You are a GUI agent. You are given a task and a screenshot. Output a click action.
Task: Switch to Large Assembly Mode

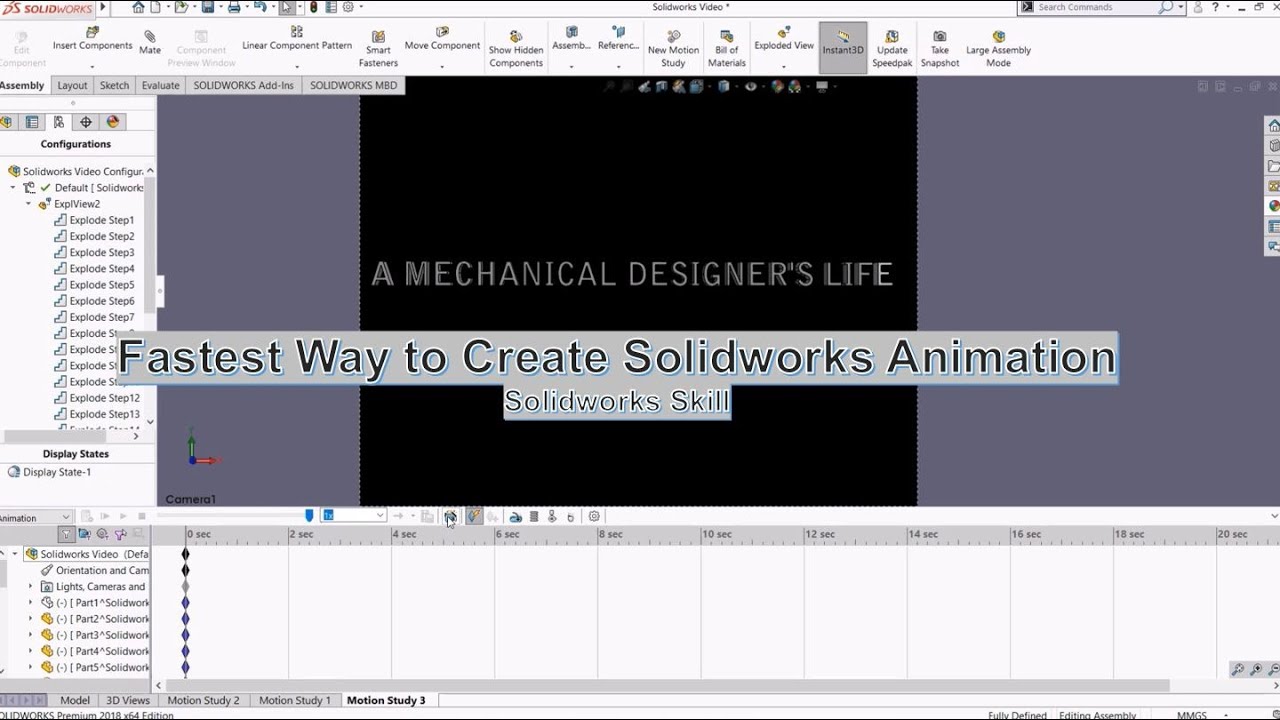998,49
